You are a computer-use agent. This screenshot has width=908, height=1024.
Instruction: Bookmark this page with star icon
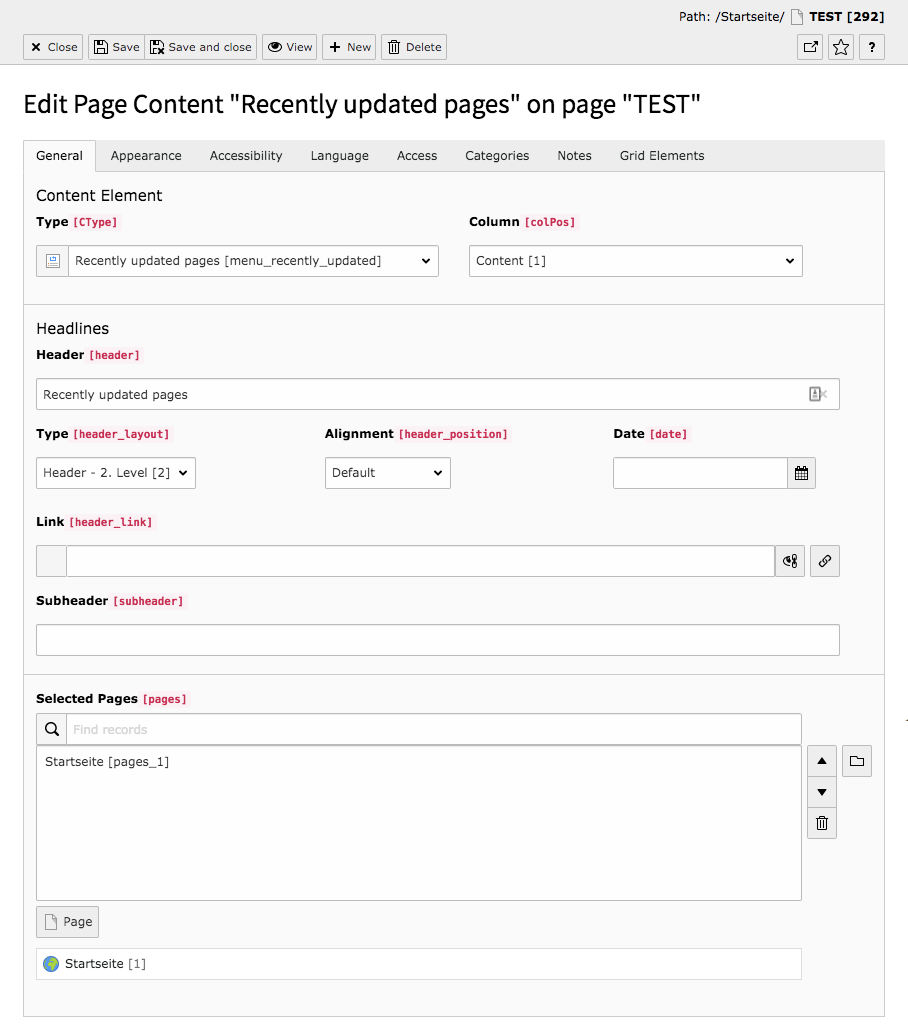pyautogui.click(x=841, y=47)
